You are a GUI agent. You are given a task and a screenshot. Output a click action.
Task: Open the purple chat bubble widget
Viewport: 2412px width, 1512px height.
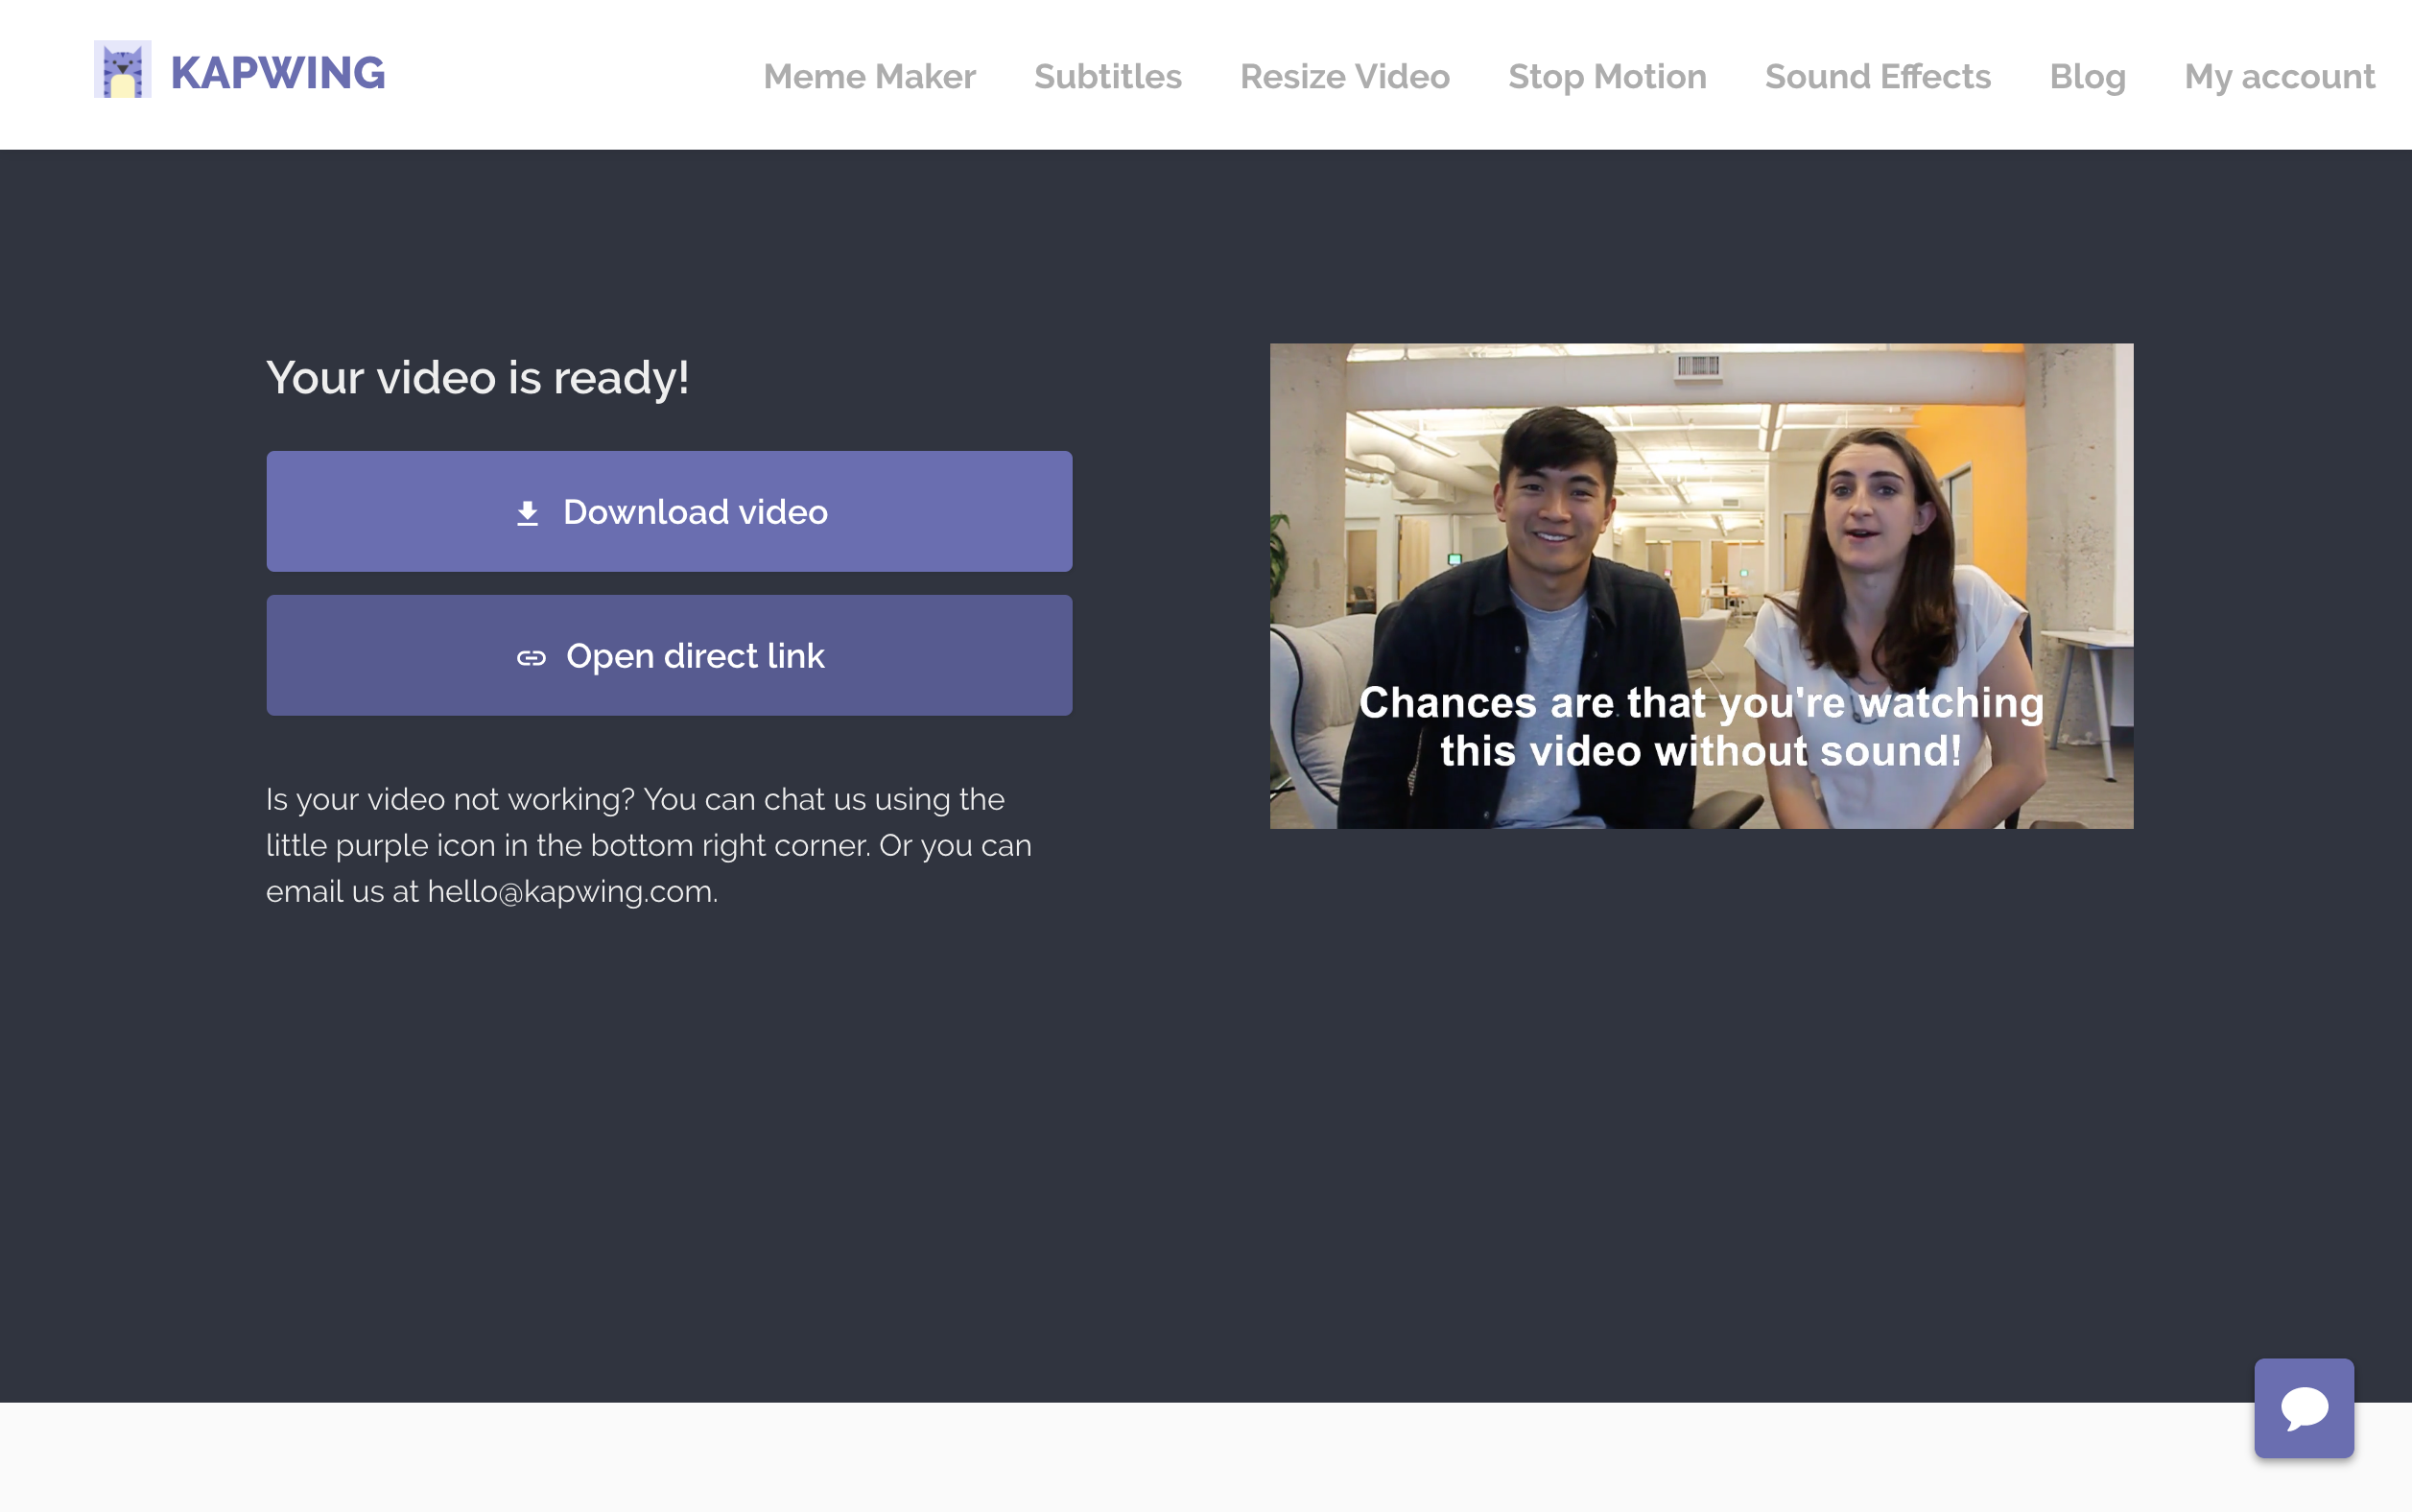click(x=2303, y=1407)
